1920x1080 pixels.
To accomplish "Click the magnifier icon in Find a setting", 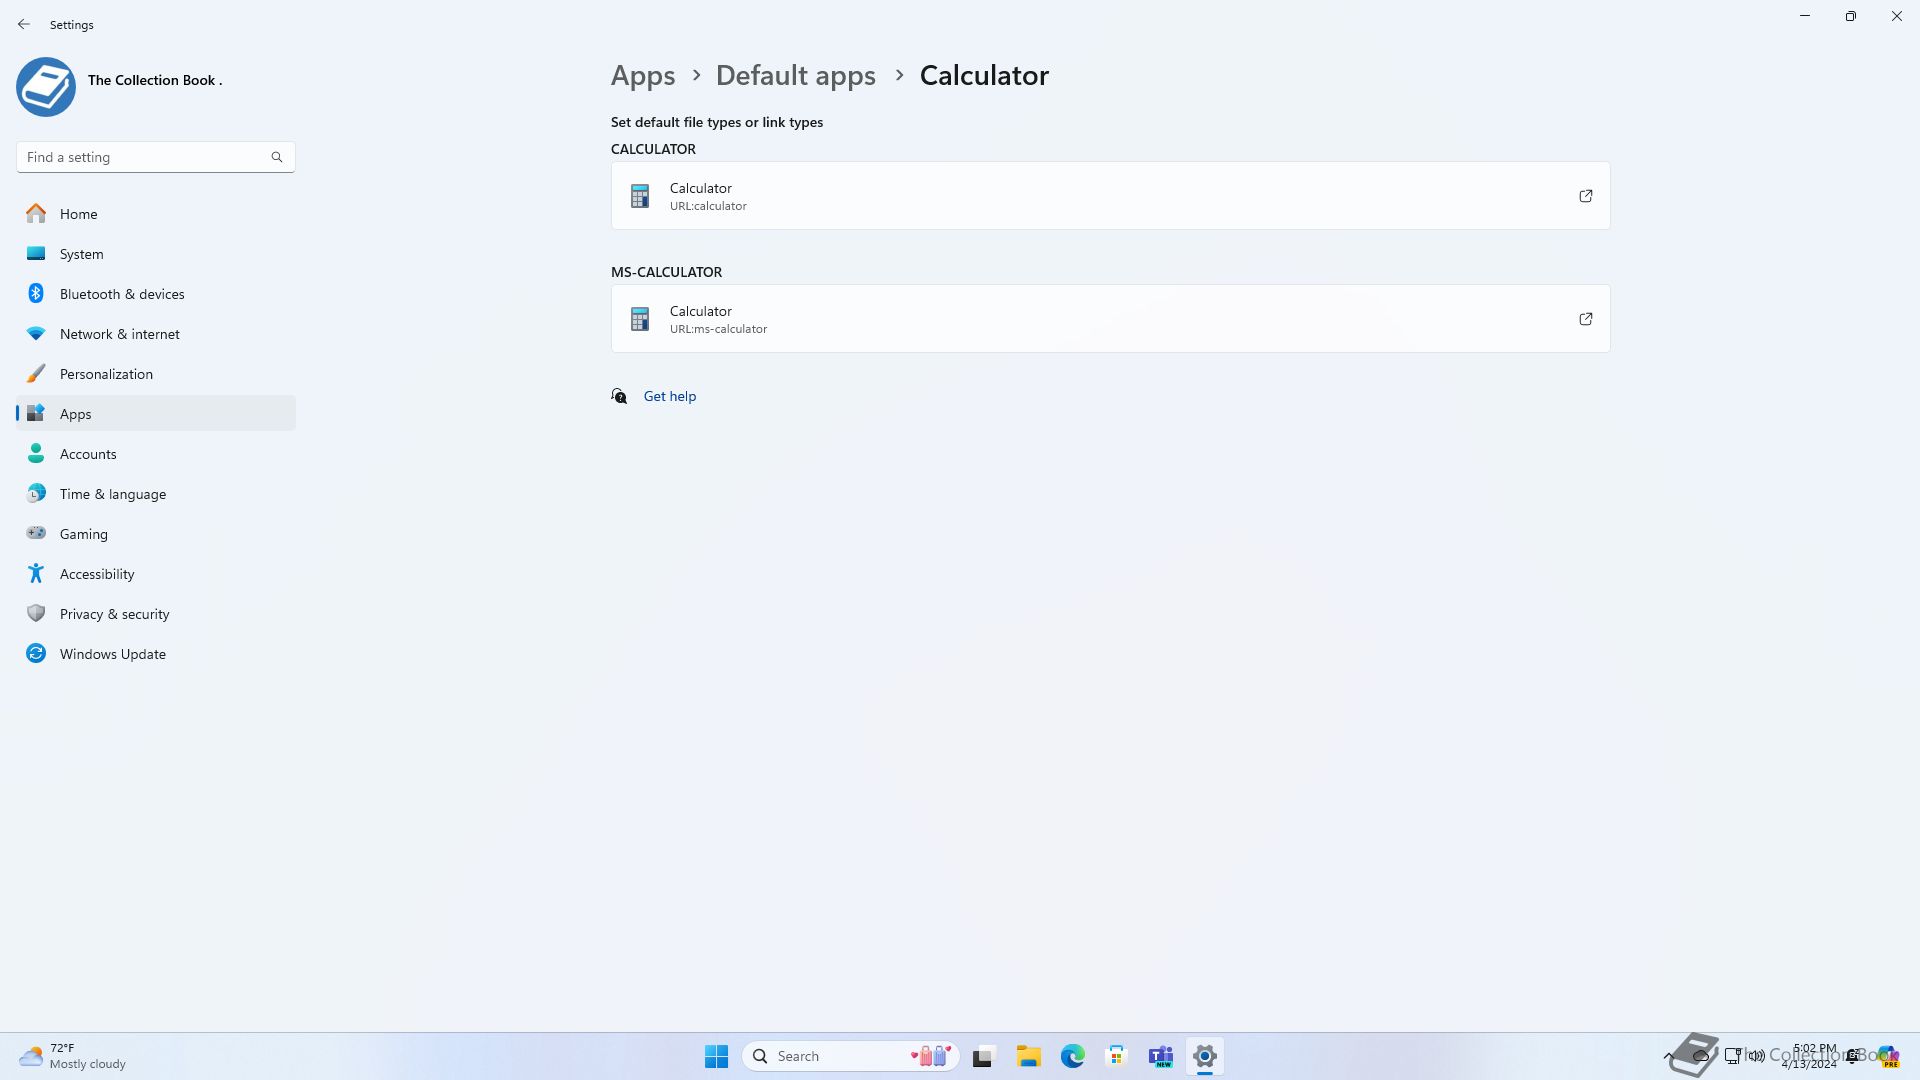I will 277,157.
